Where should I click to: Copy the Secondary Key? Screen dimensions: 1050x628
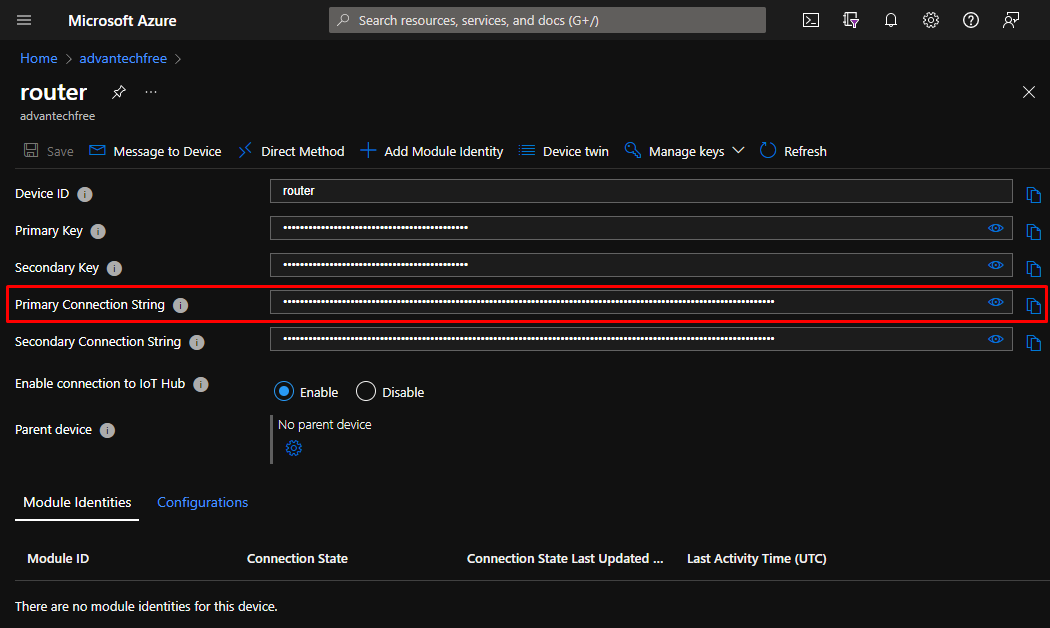pos(1033,268)
